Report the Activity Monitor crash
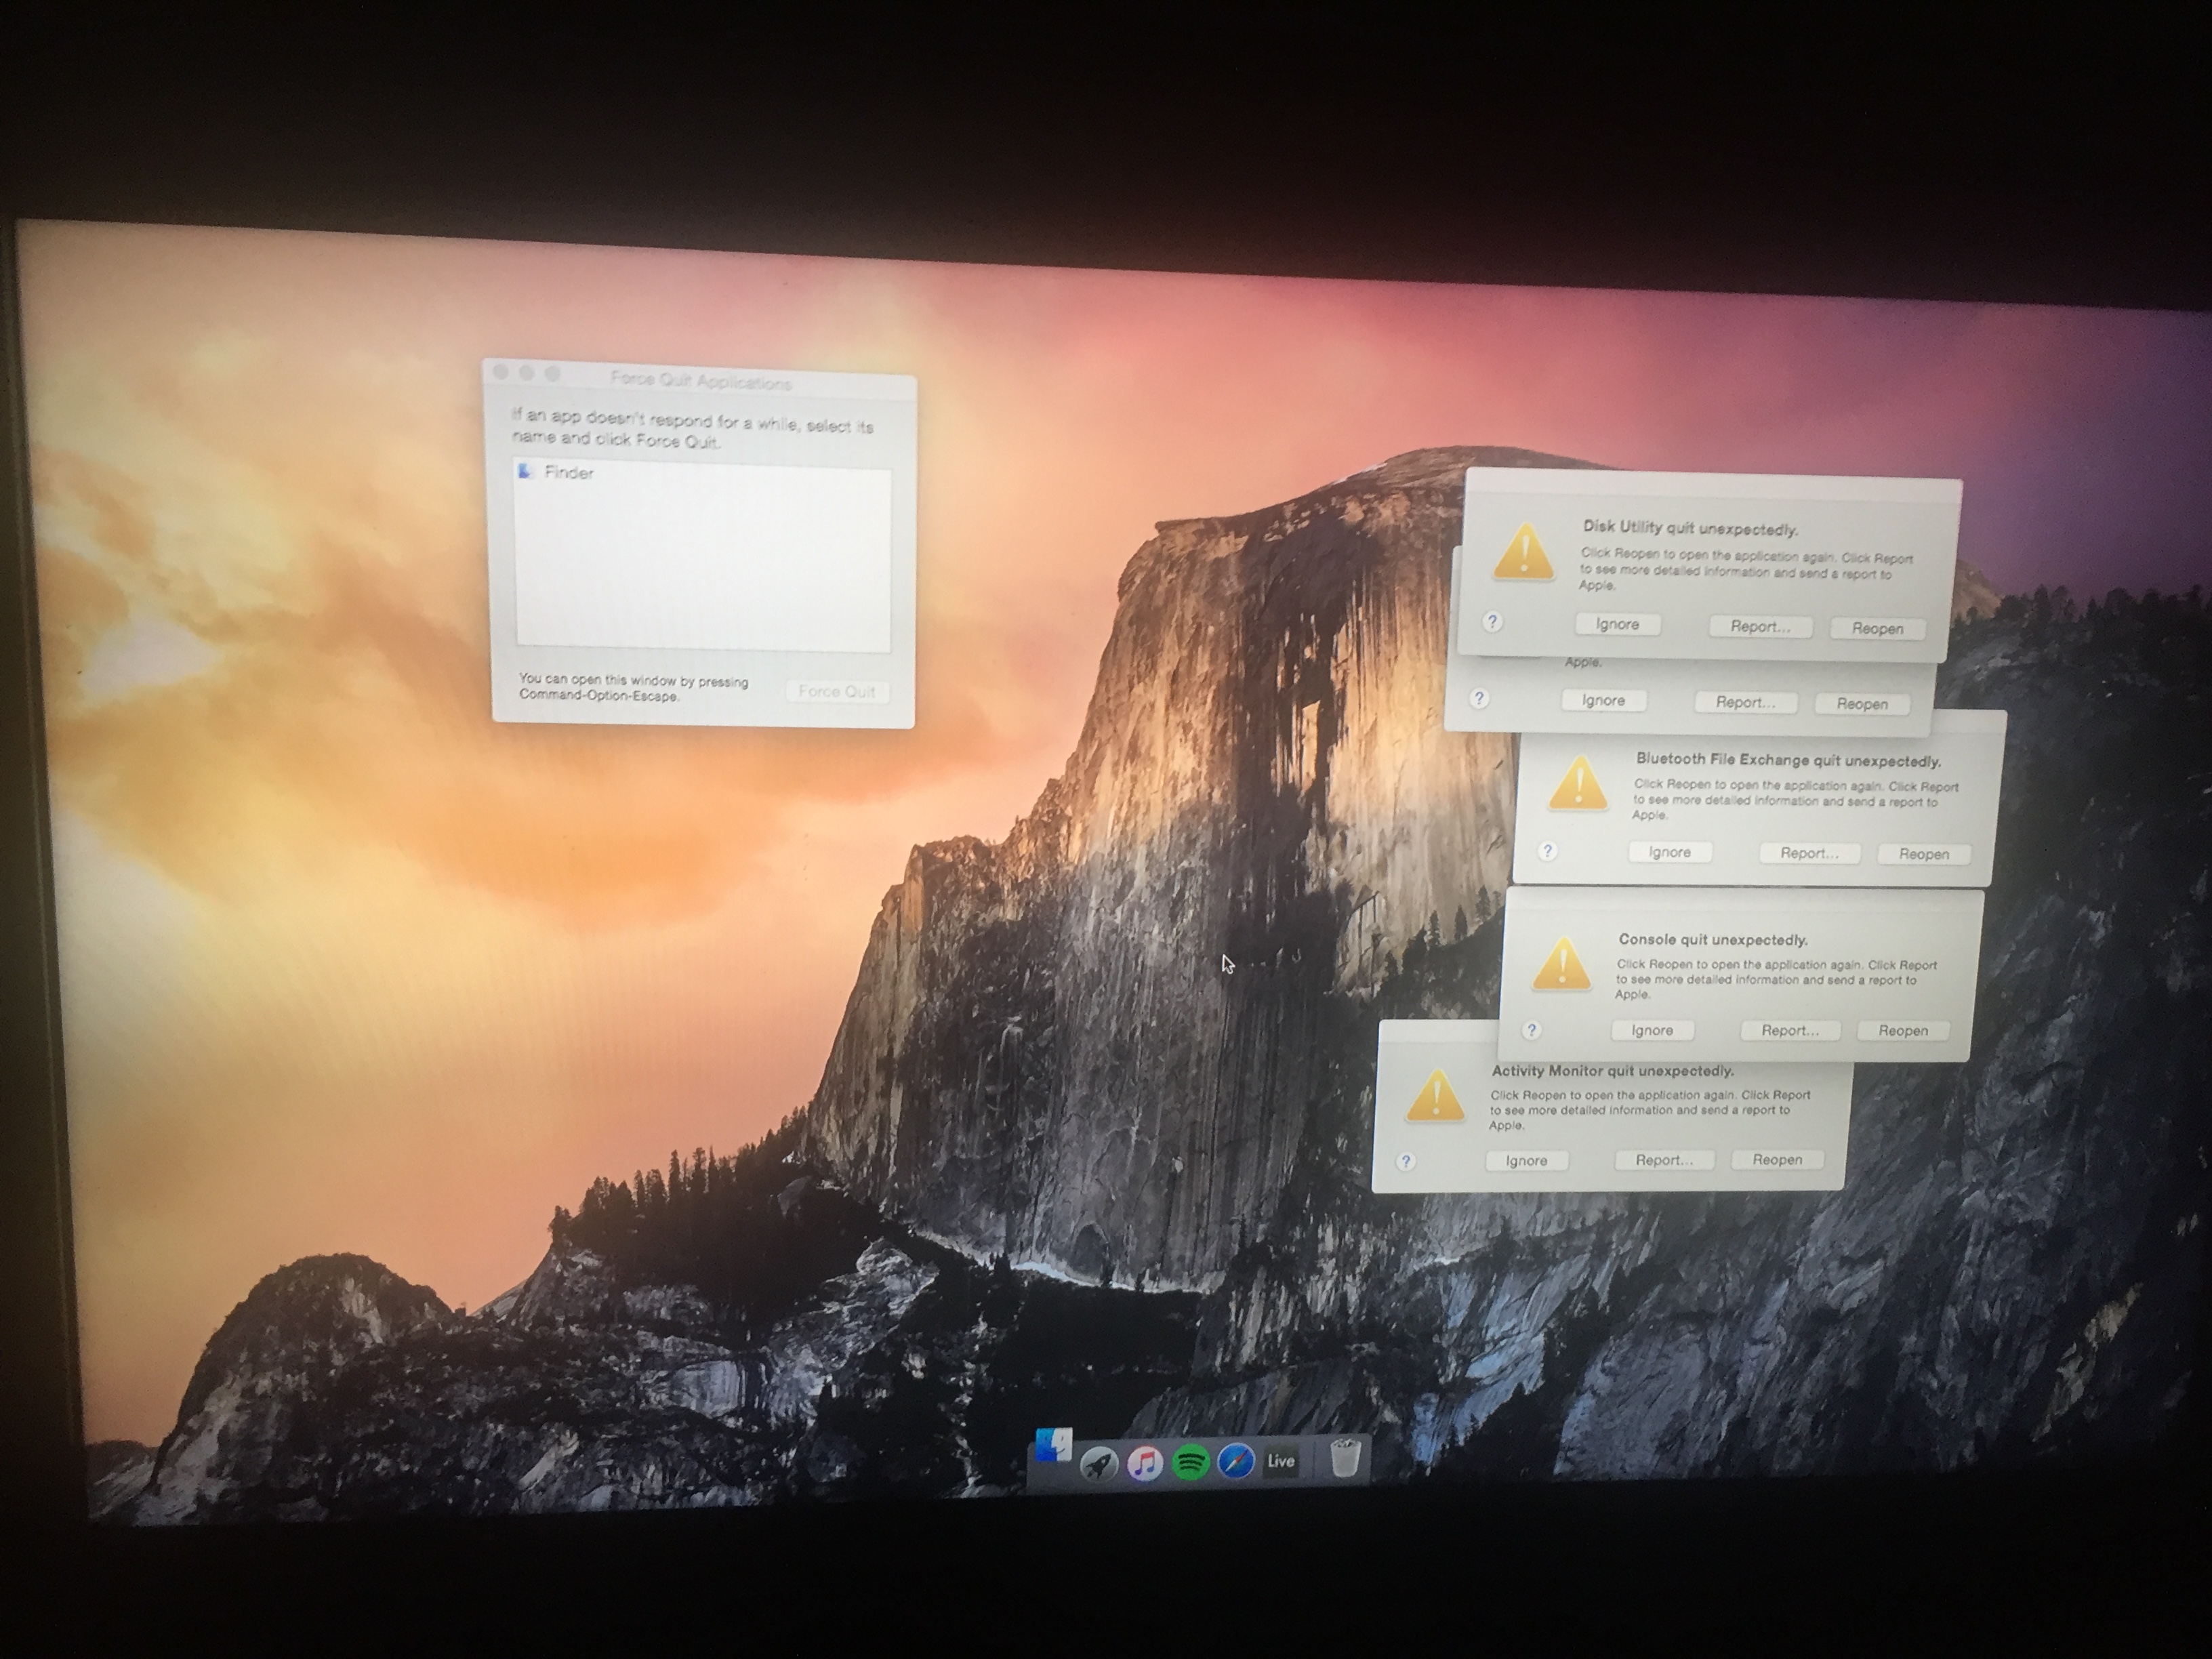2212x1659 pixels. point(1664,1160)
